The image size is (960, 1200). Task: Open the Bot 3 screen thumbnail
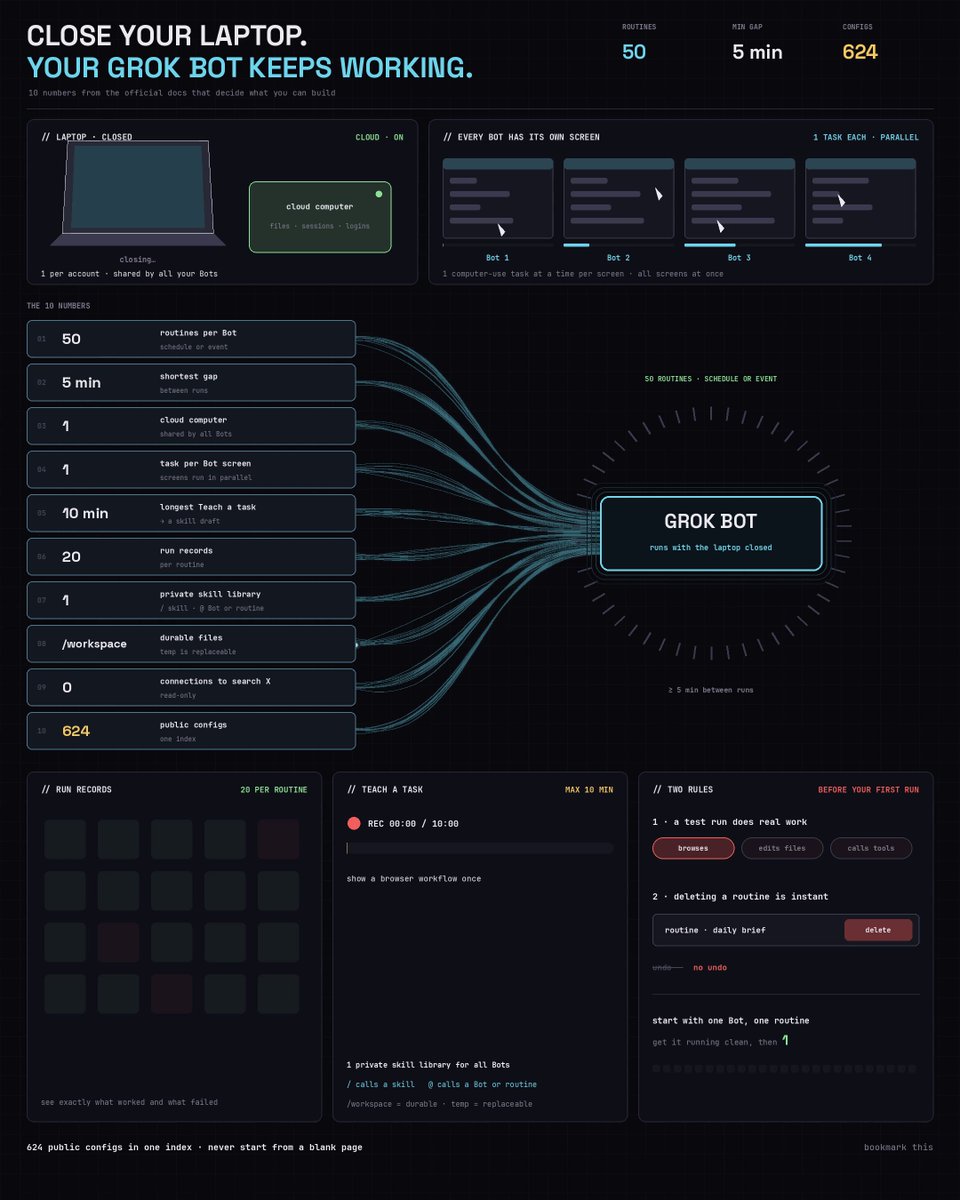click(739, 198)
